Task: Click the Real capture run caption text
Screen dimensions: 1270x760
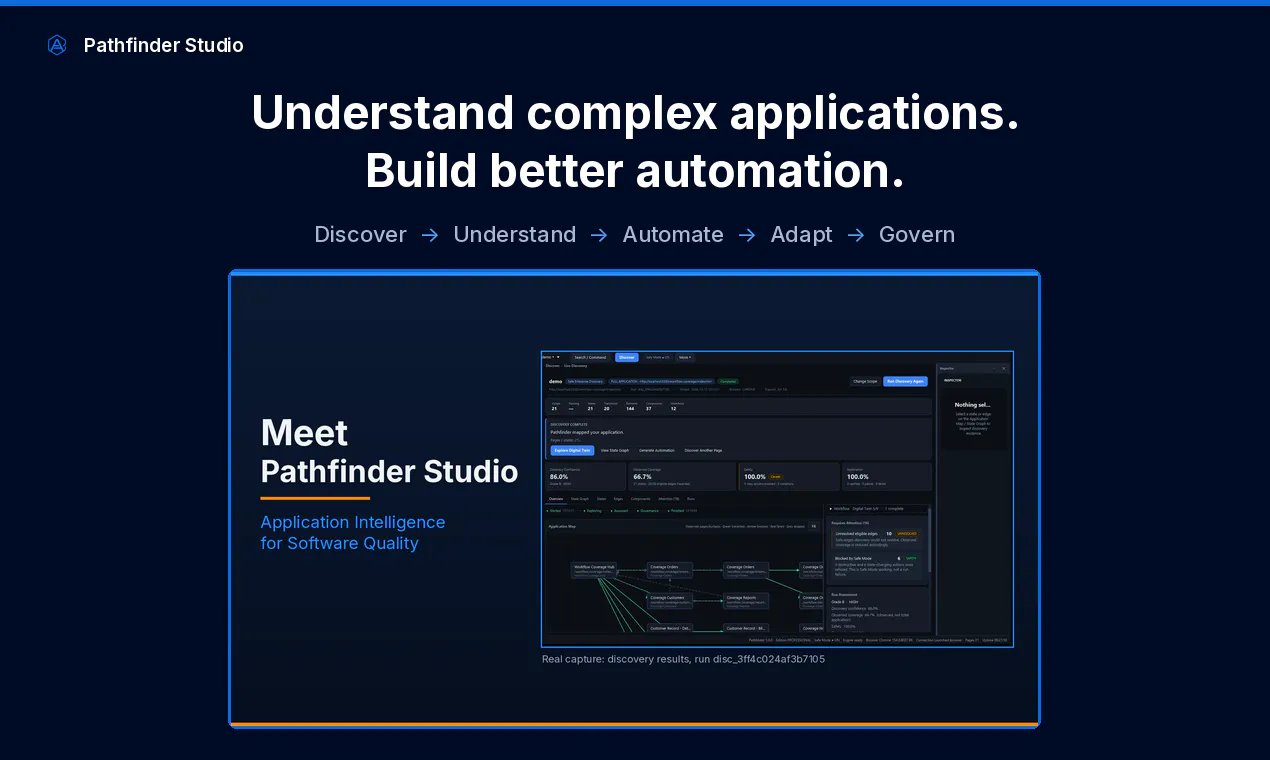Action: pos(683,659)
